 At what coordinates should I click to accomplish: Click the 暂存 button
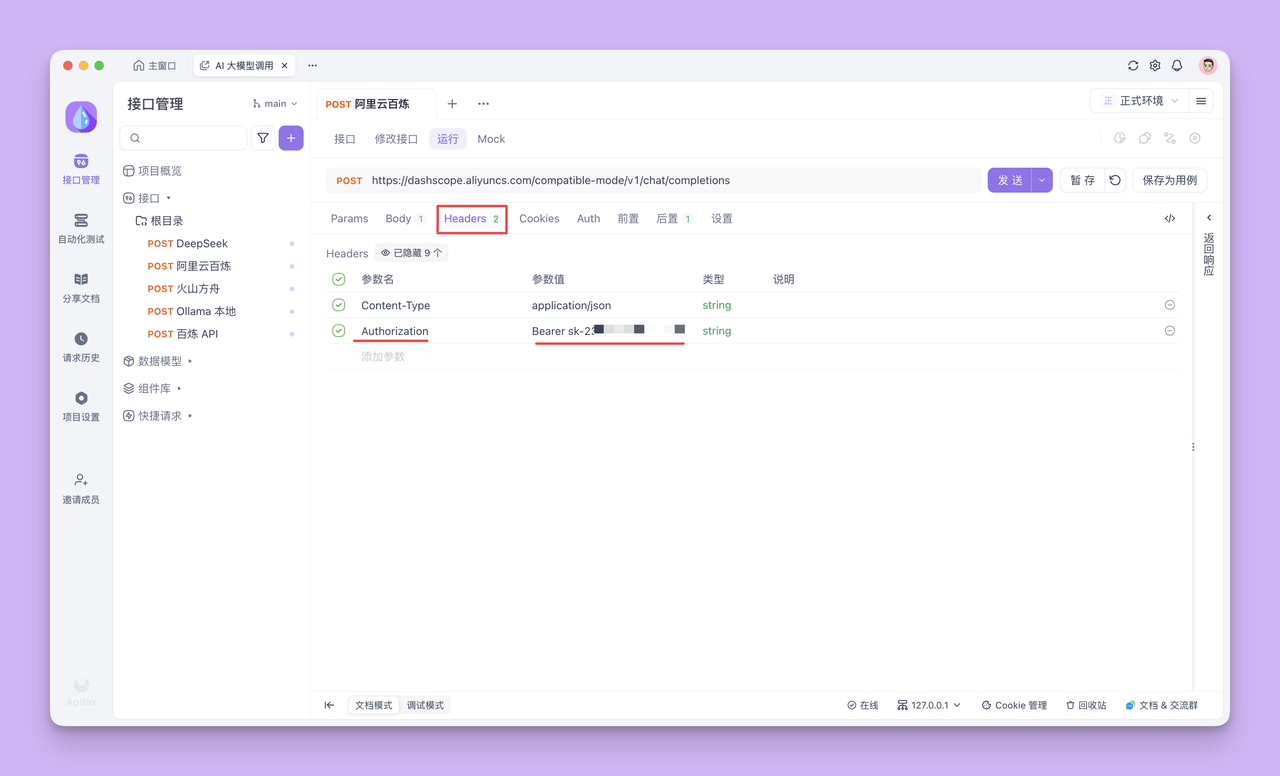(x=1082, y=180)
